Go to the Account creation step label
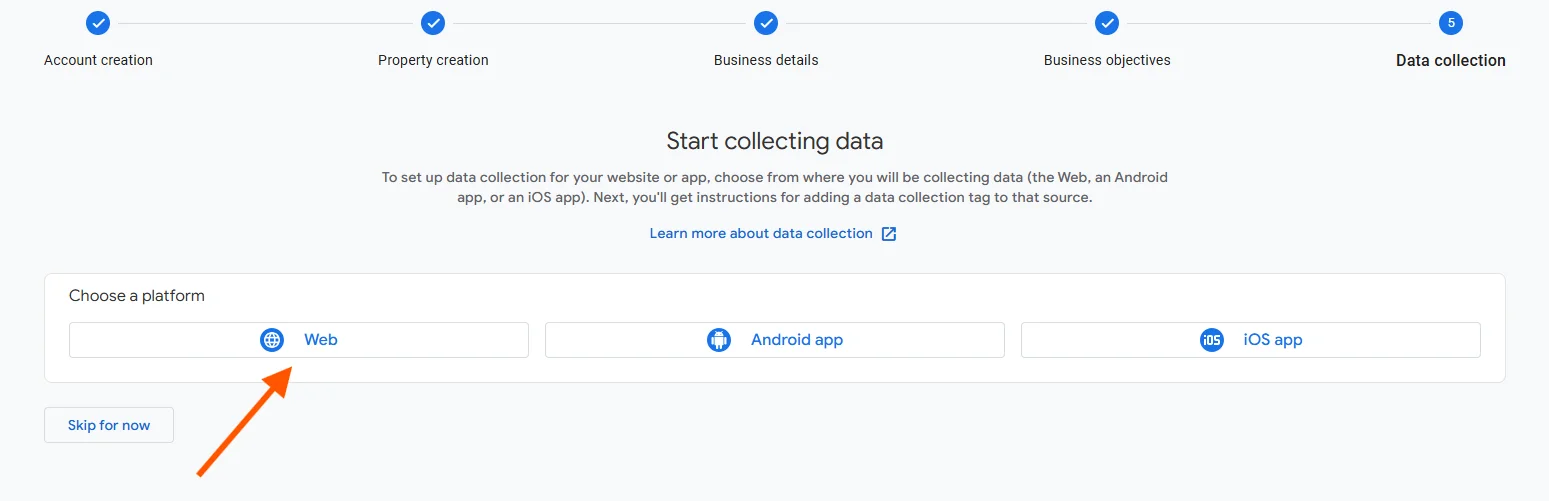Viewport: 1549px width, 501px height. [x=98, y=60]
